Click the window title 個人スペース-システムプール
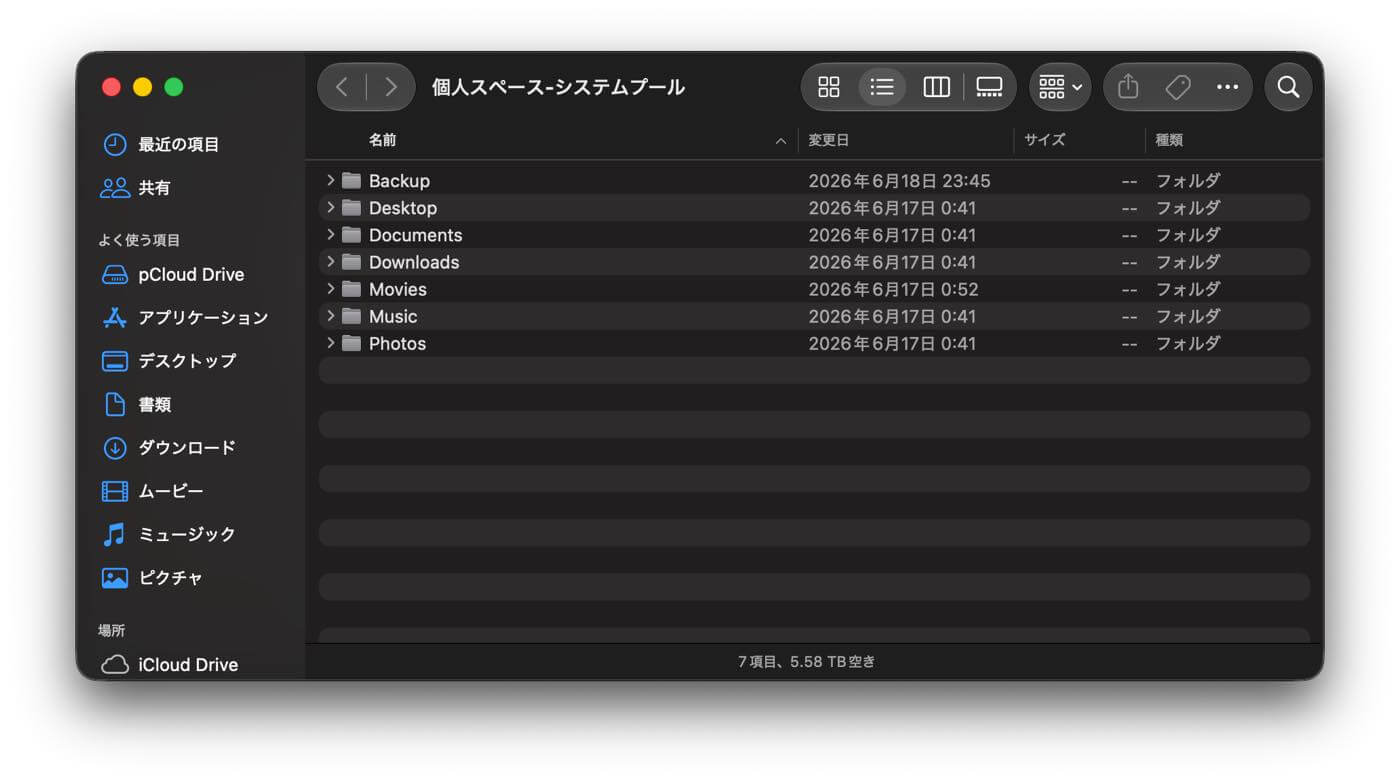Viewport: 1400px width, 781px height. [x=558, y=87]
